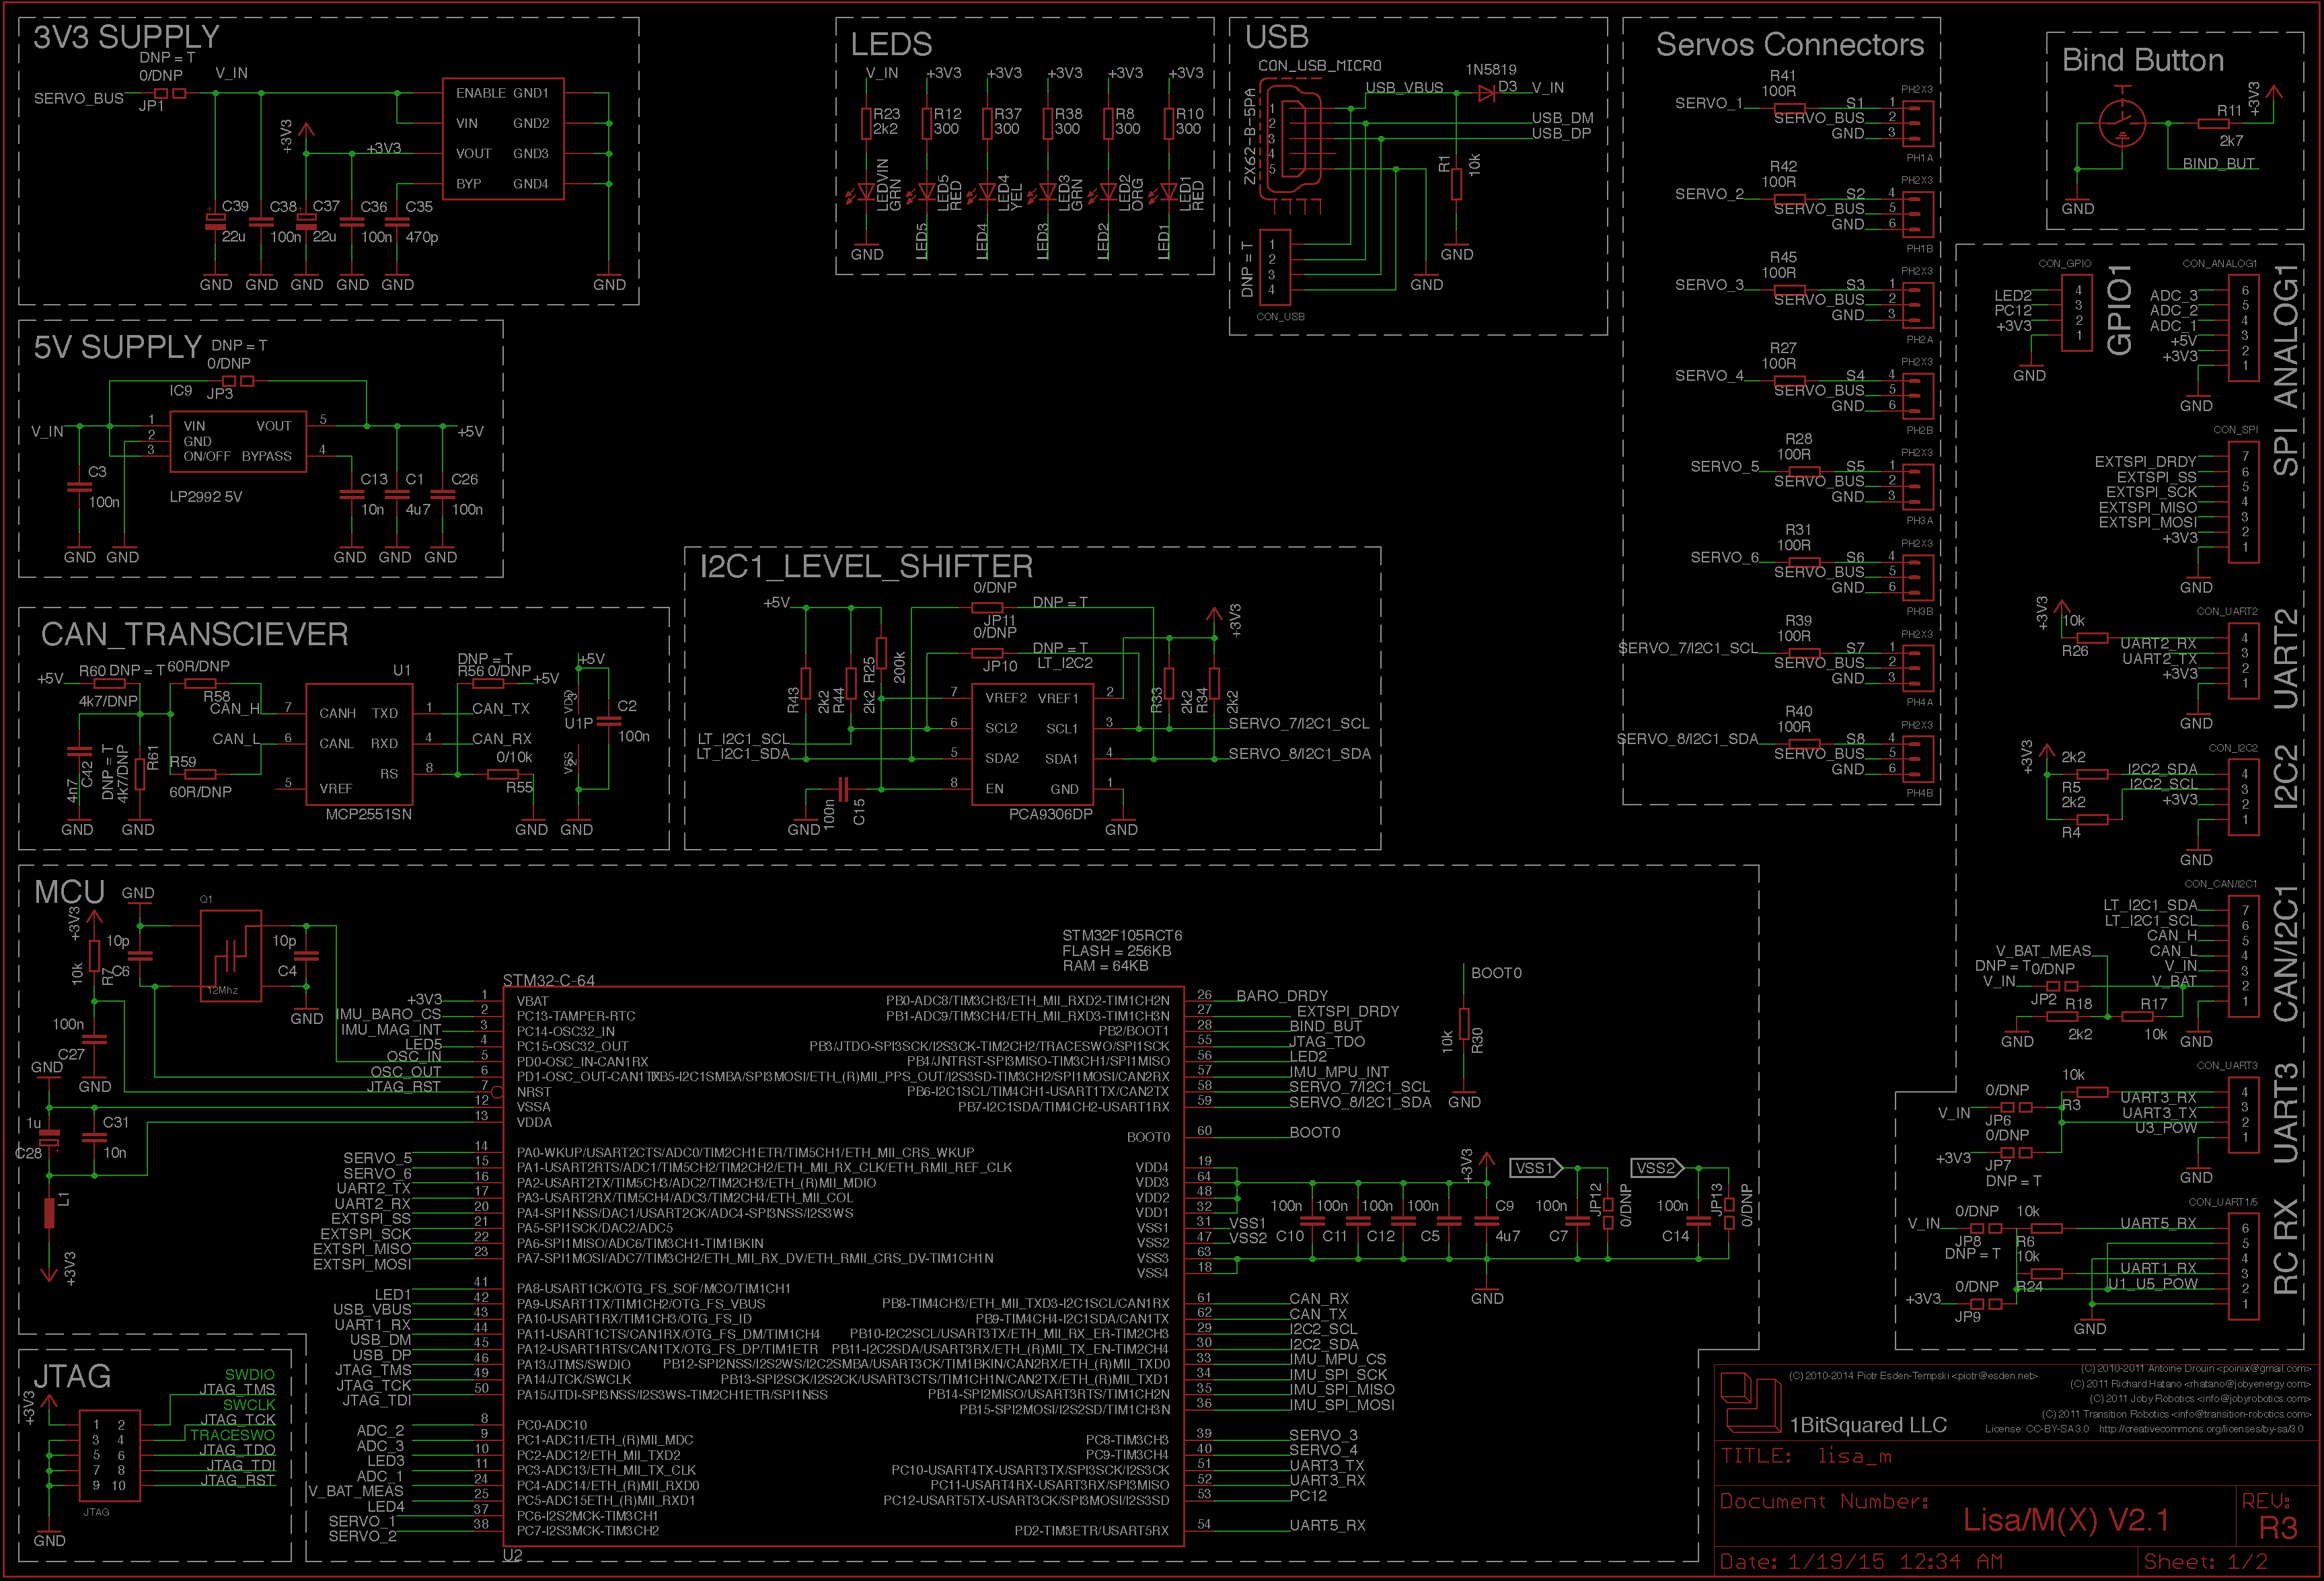Click the LP2992 5V regulator IC9
2324x1581 pixels.
click(238, 441)
